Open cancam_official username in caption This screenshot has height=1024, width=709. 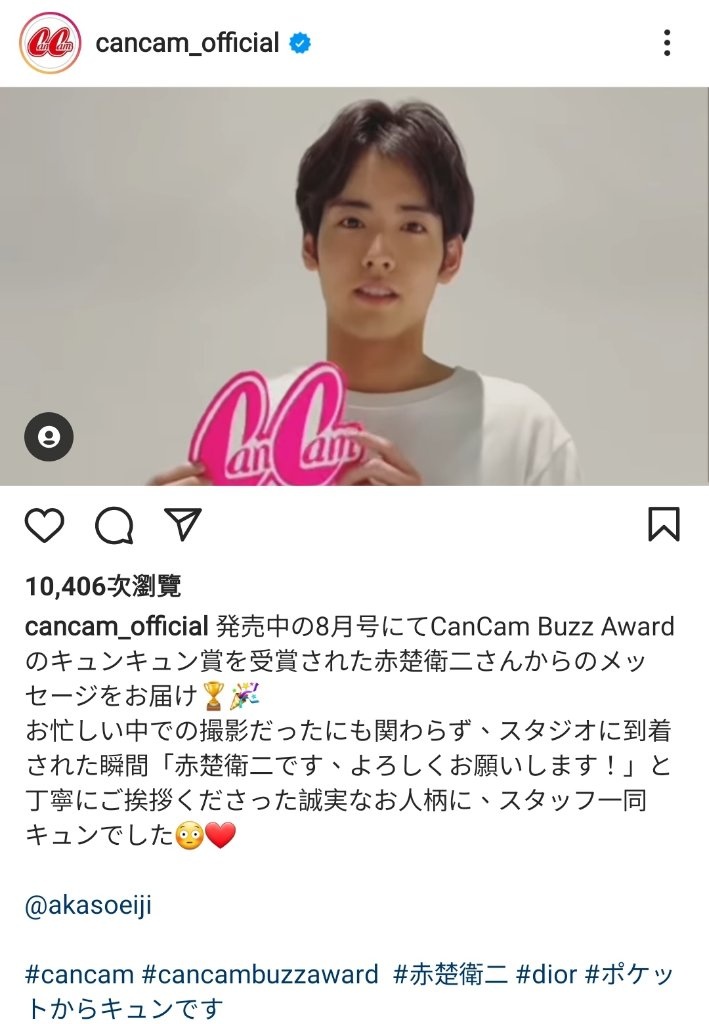point(116,626)
